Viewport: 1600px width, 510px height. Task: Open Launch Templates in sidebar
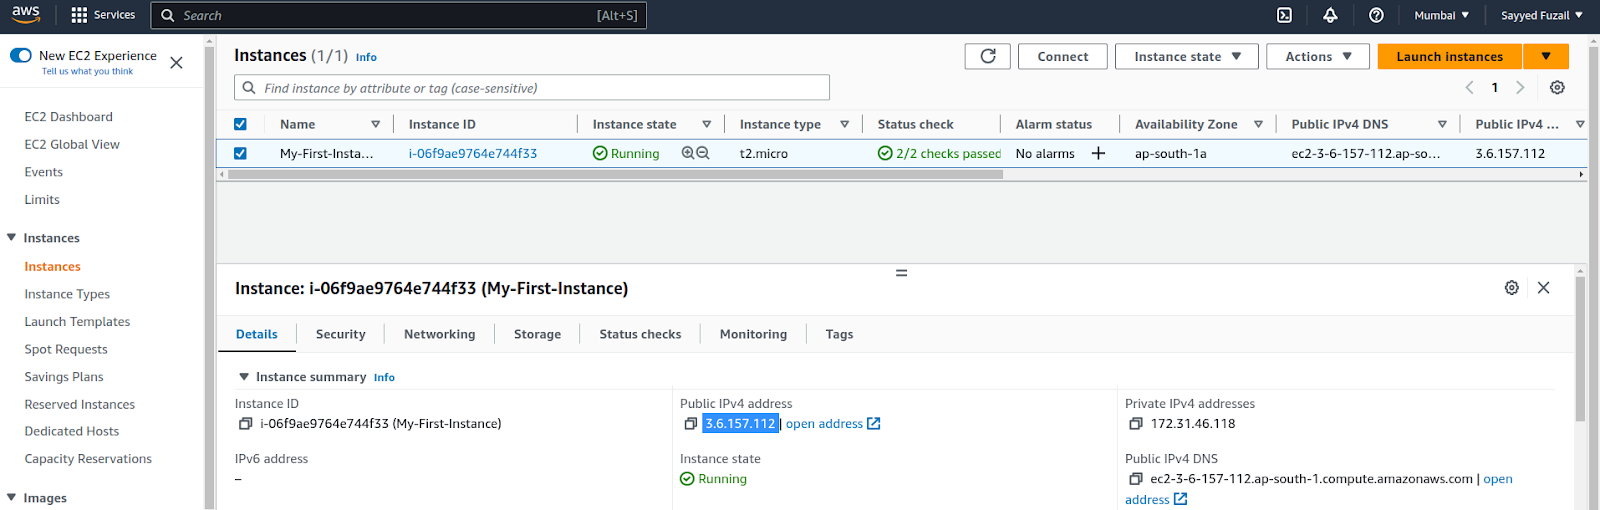(x=77, y=322)
